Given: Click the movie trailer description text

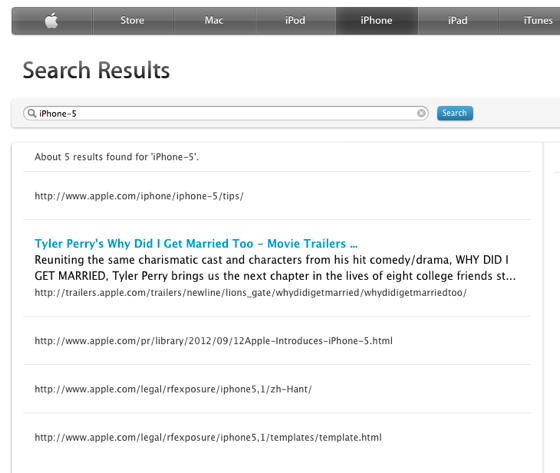Looking at the screenshot, I should [275, 268].
